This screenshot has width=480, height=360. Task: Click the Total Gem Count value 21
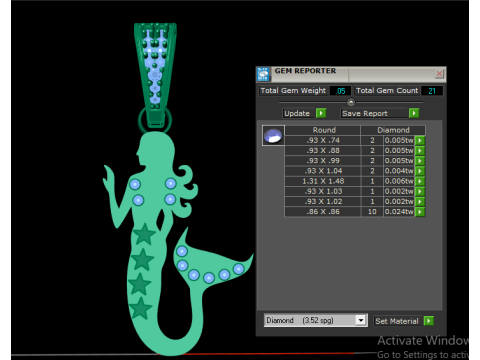click(x=432, y=91)
